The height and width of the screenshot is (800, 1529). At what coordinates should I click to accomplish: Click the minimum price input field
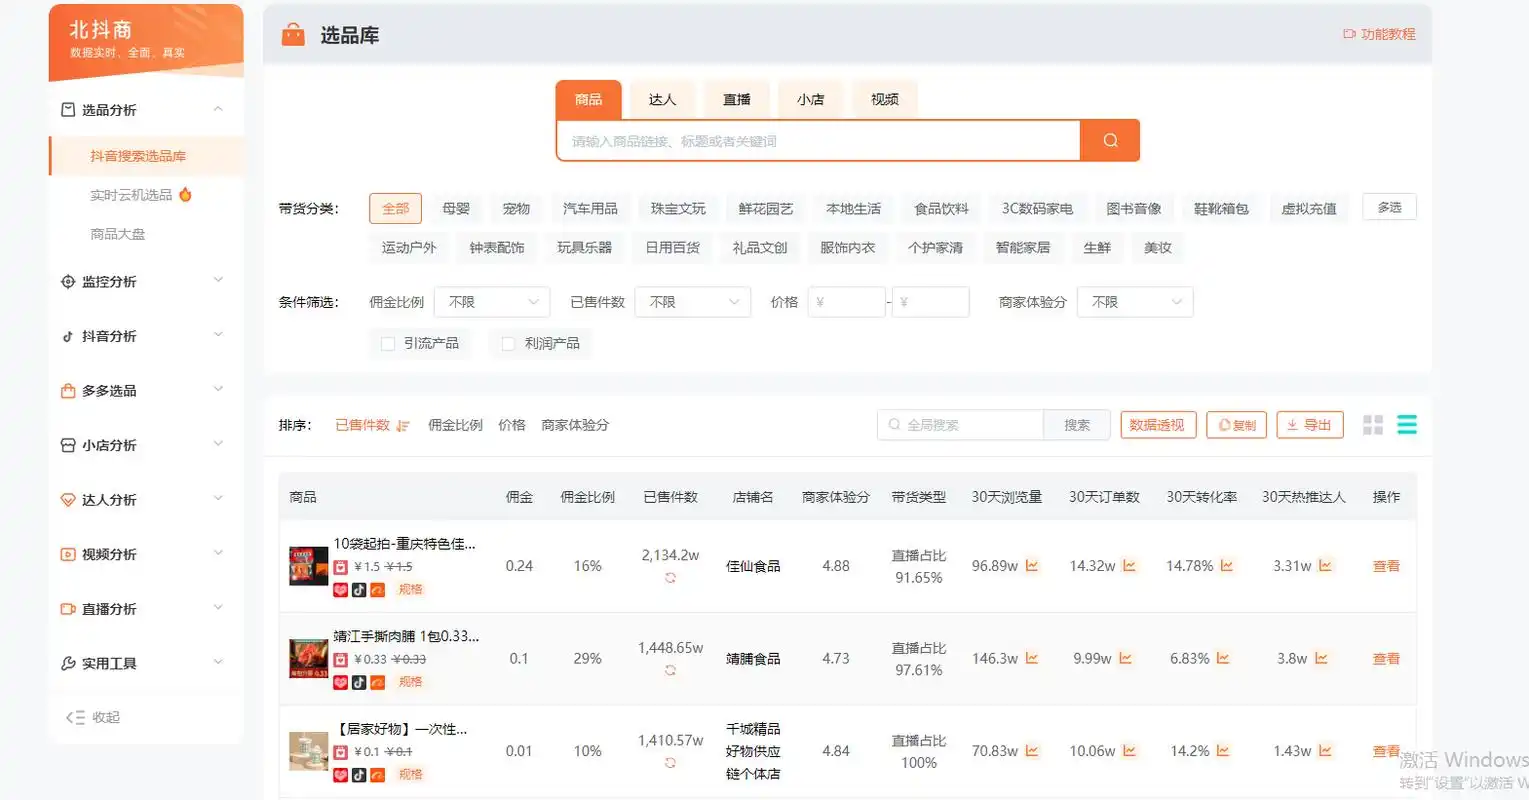[846, 301]
